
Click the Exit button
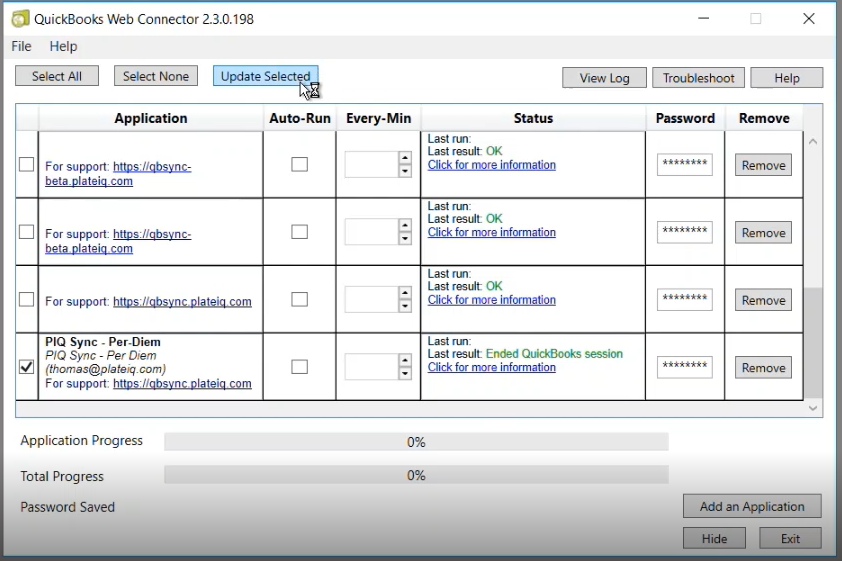tap(790, 538)
